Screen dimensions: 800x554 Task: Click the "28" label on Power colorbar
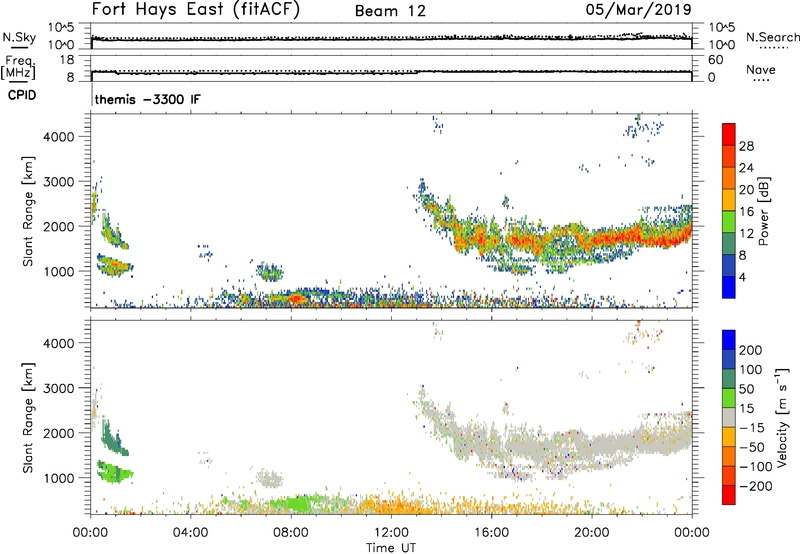point(746,146)
